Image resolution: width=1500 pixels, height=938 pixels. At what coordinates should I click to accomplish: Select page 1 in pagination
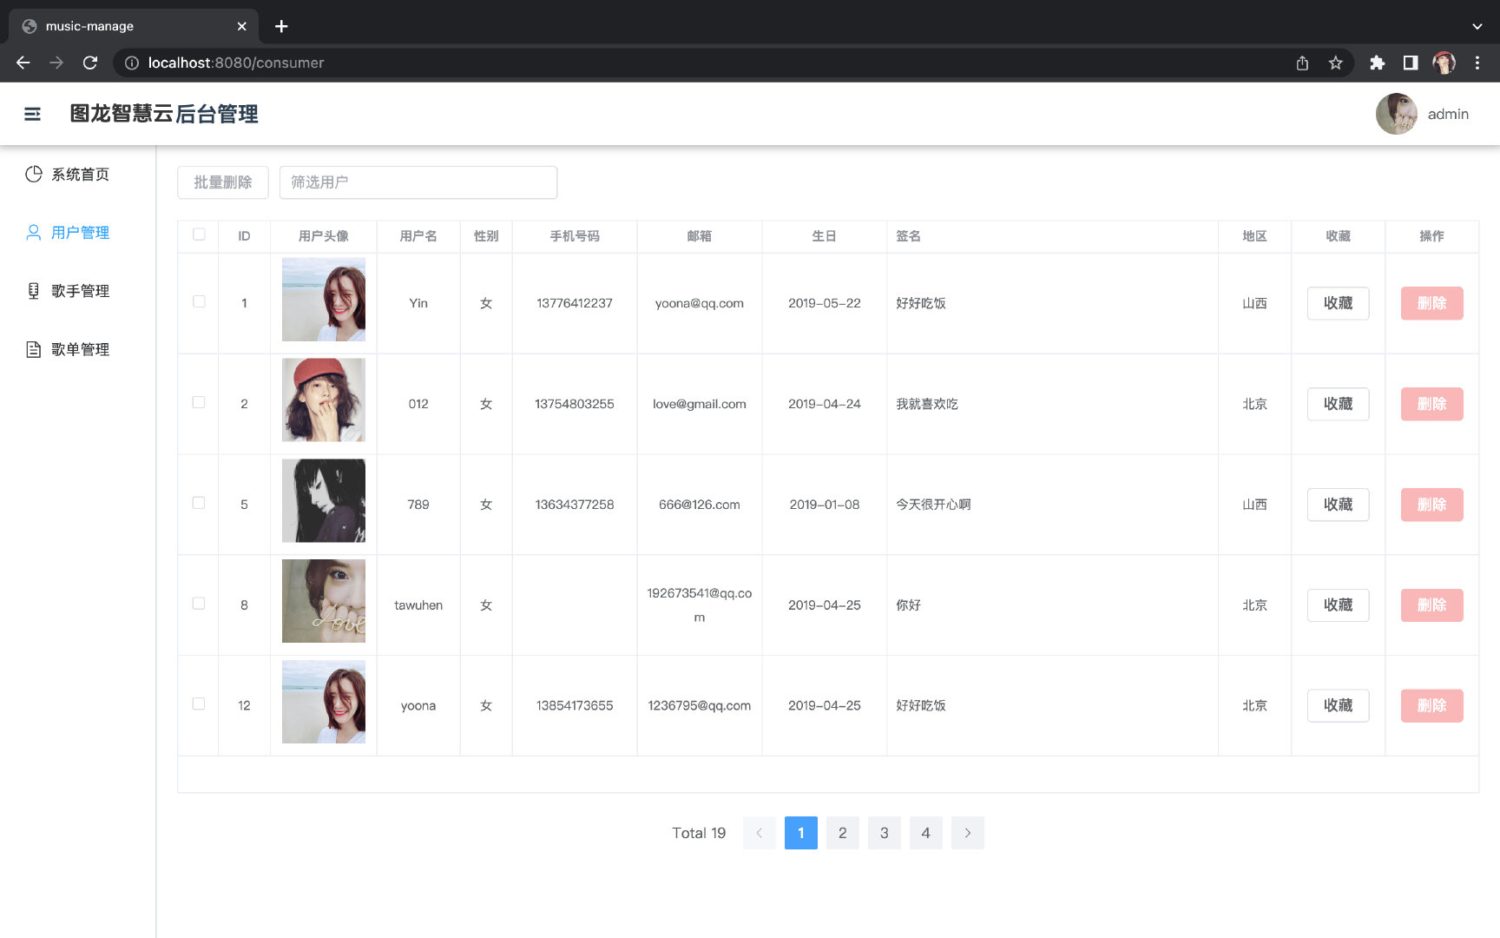pyautogui.click(x=801, y=833)
